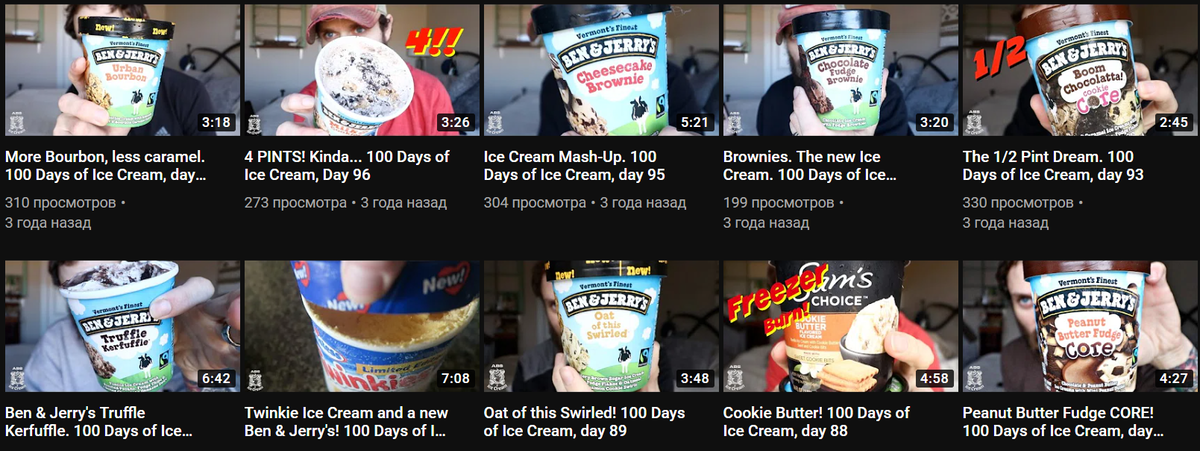Click title 'Oat of this Swirled!' day 89
The height and width of the screenshot is (451, 1200).
[x=585, y=422]
